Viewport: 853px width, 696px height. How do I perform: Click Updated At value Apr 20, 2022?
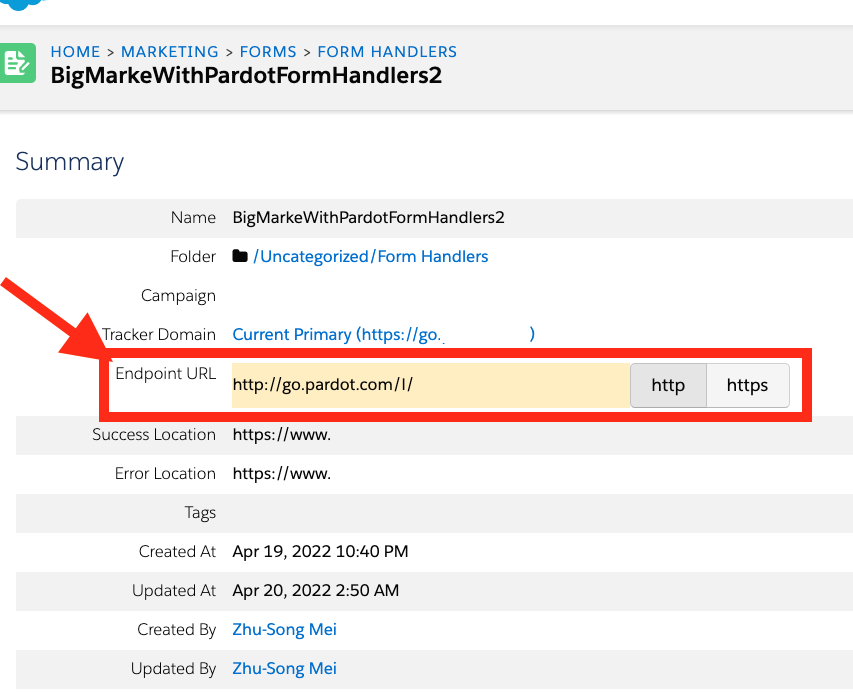coord(316,590)
